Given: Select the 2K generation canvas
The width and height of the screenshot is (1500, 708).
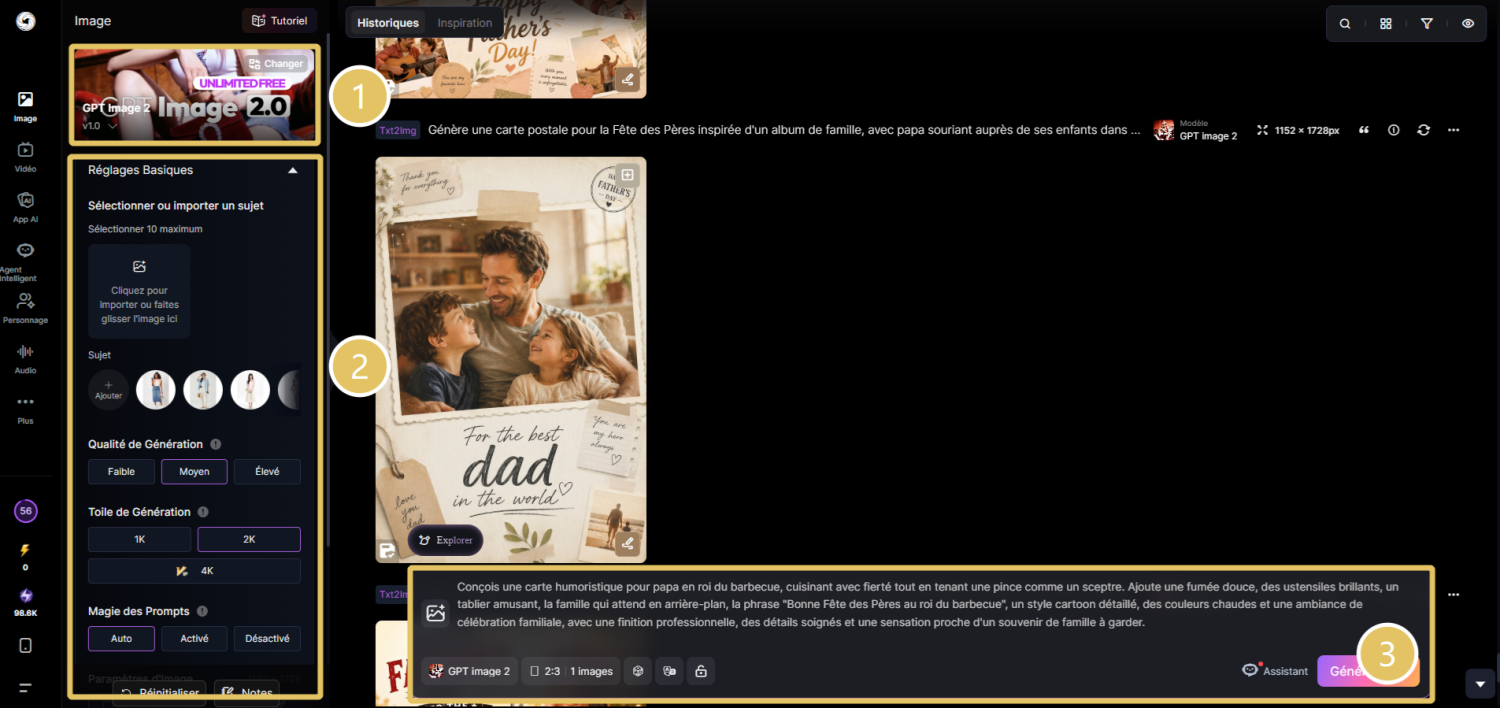Looking at the screenshot, I should [x=249, y=539].
